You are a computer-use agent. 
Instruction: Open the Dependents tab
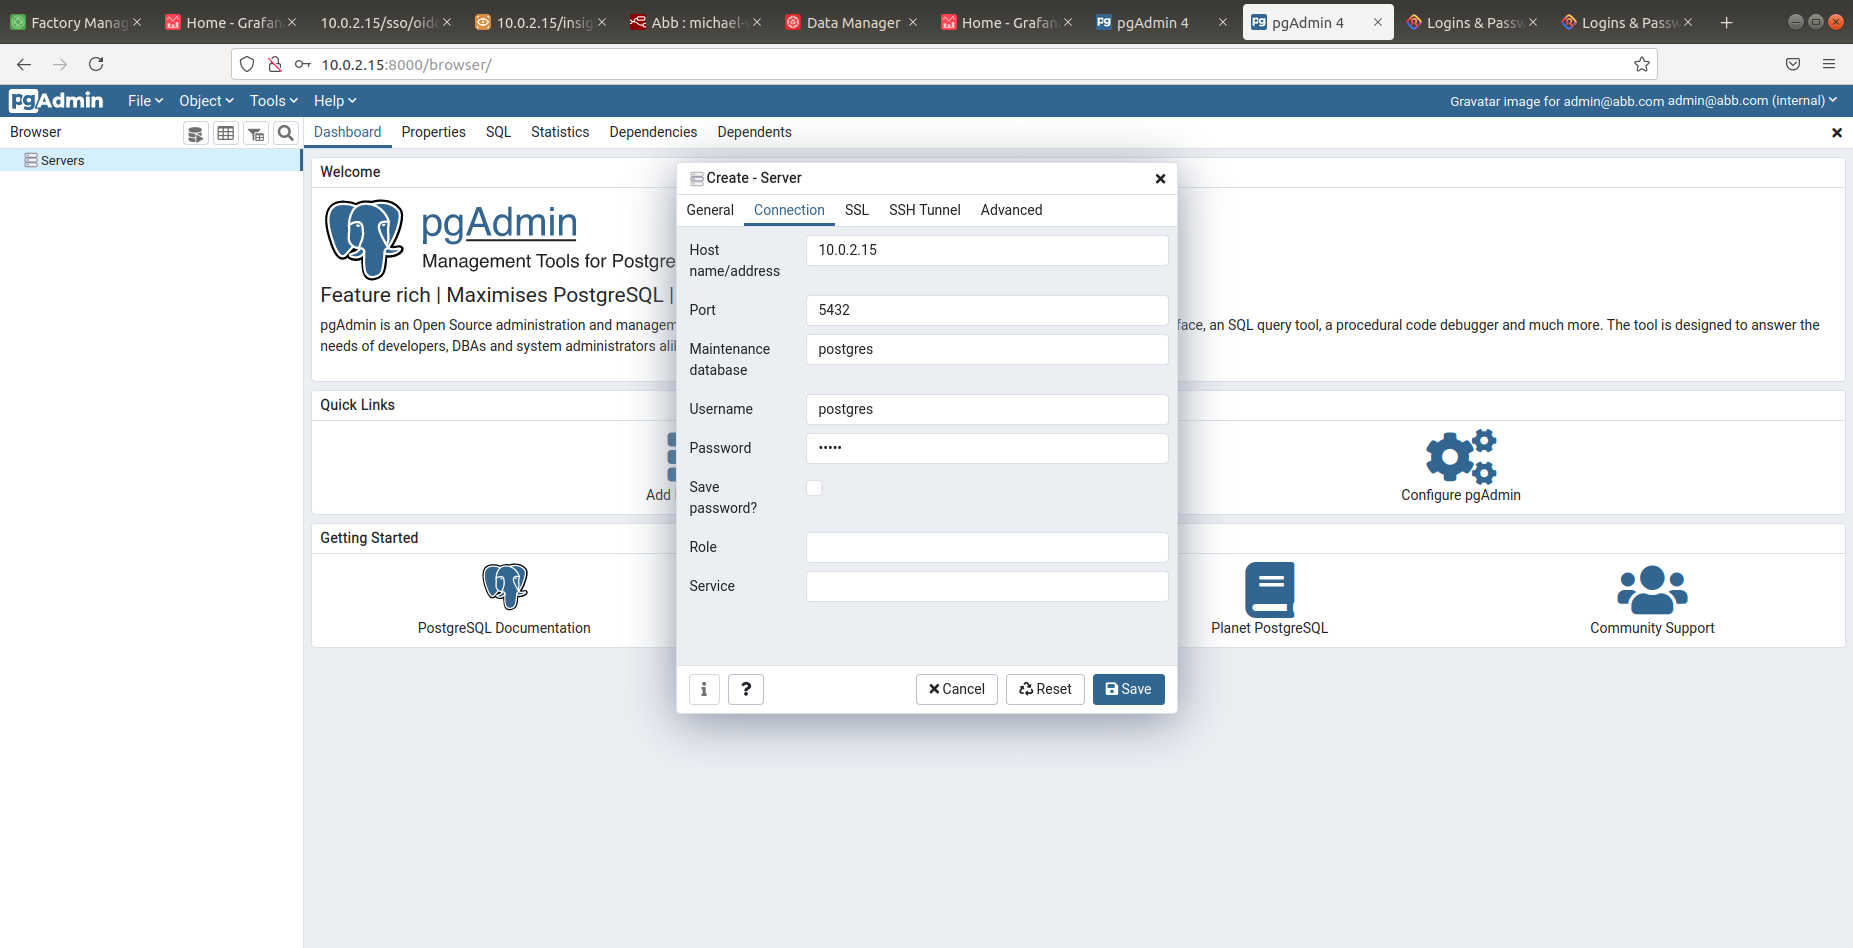click(x=754, y=132)
